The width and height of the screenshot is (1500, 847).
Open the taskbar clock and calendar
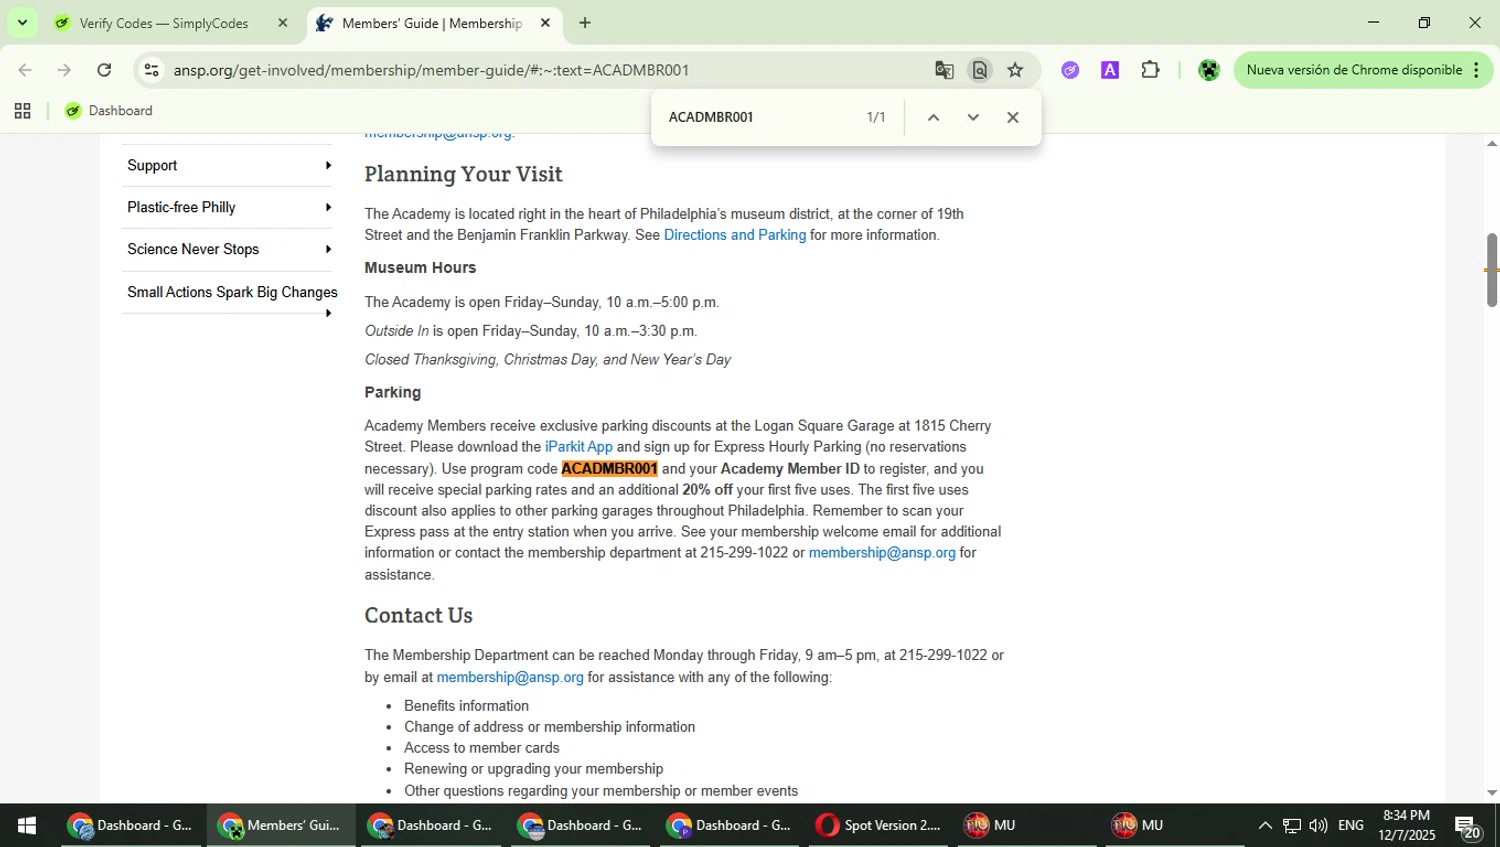tap(1406, 826)
